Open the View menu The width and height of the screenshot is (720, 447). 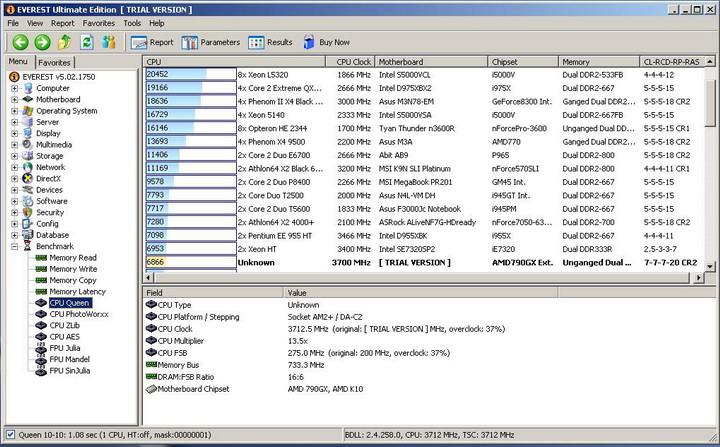point(35,23)
